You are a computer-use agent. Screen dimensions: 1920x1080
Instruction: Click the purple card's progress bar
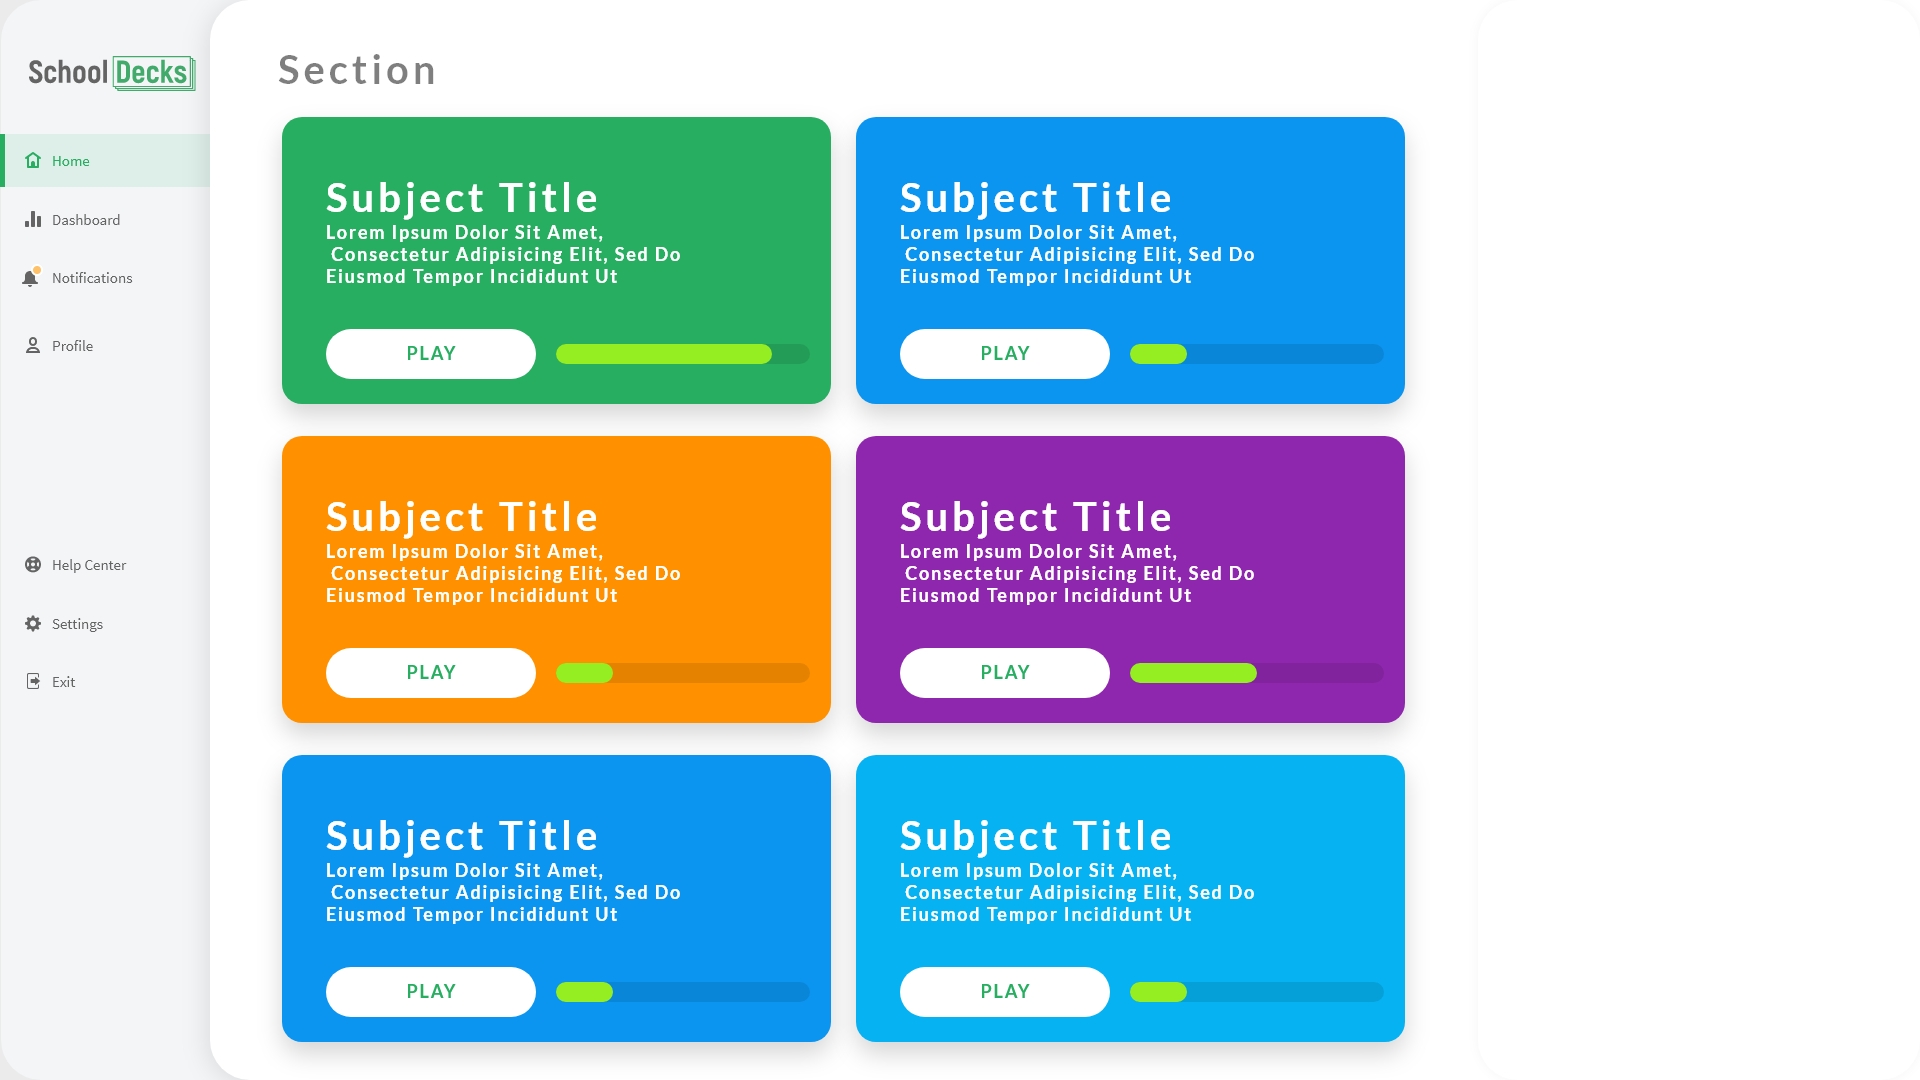tap(1256, 673)
